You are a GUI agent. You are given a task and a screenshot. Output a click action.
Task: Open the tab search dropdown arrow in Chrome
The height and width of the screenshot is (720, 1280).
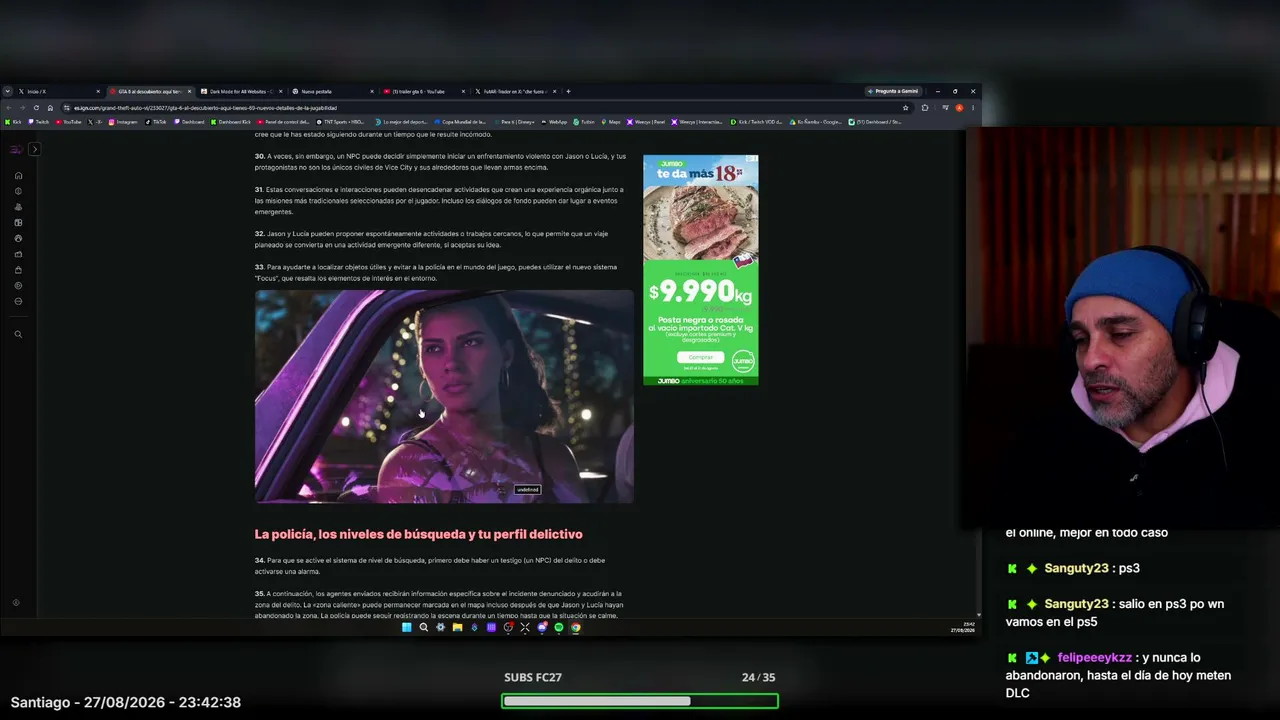tap(7, 91)
